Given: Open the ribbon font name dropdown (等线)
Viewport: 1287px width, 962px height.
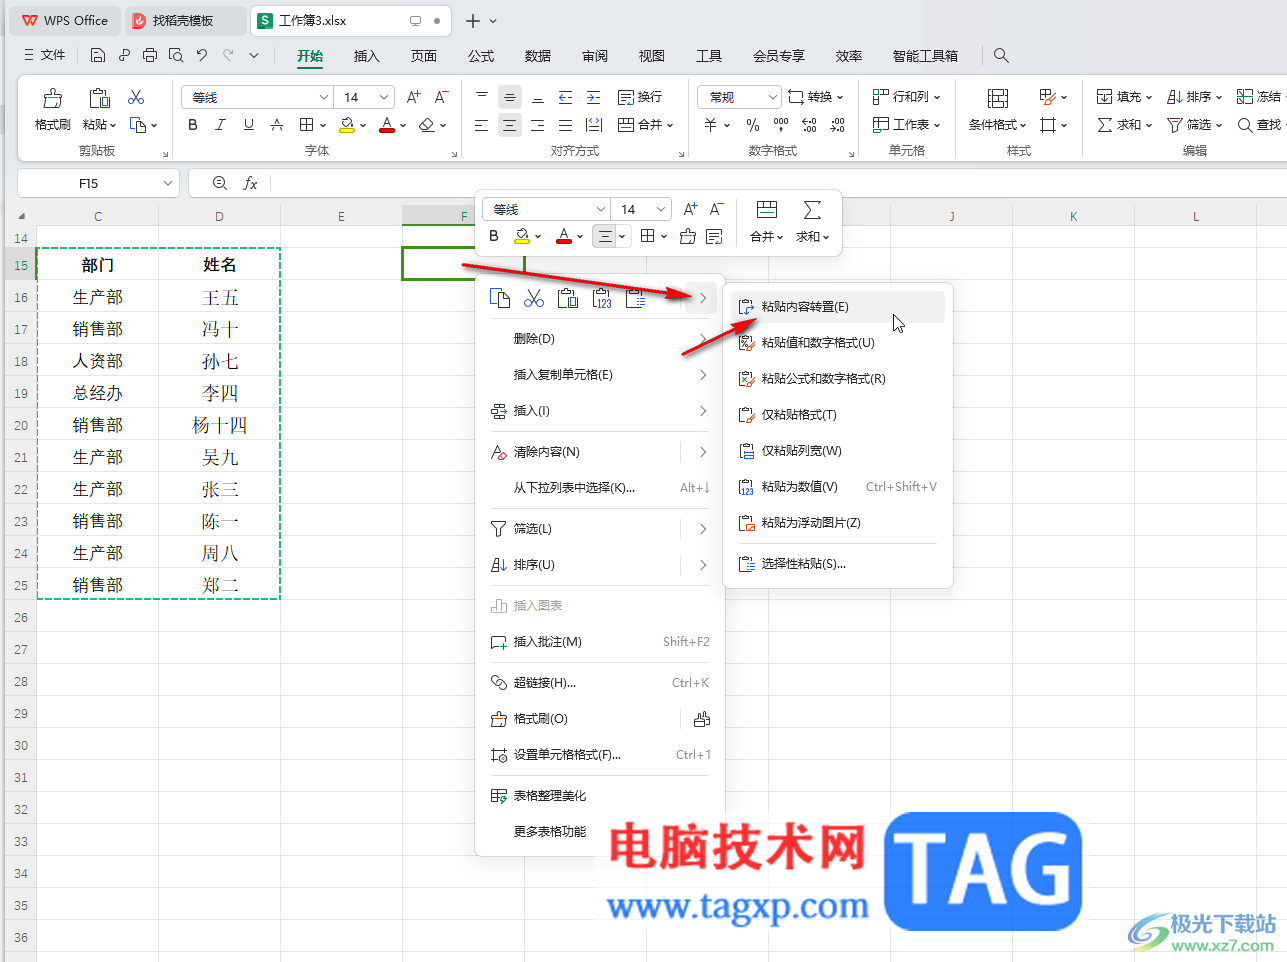Looking at the screenshot, I should 323,97.
